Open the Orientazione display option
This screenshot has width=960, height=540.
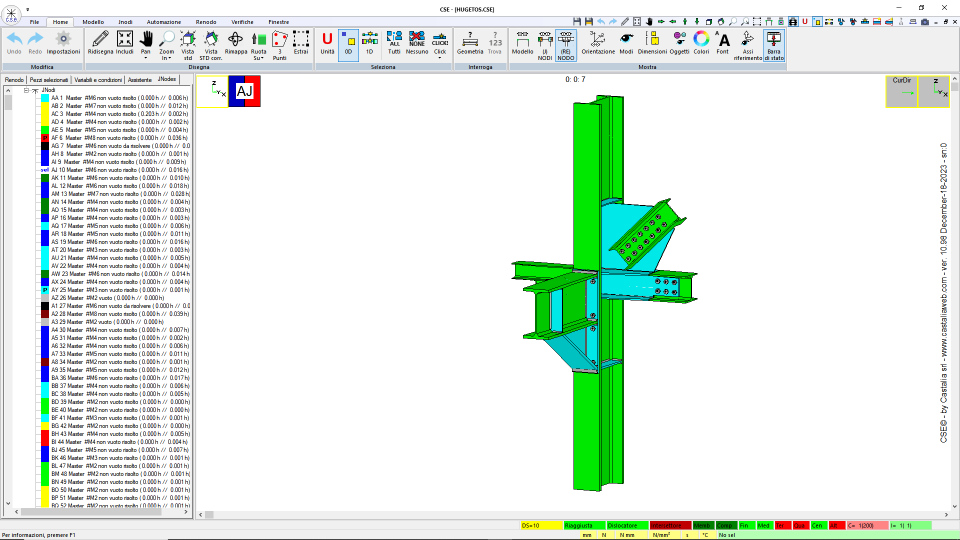598,43
